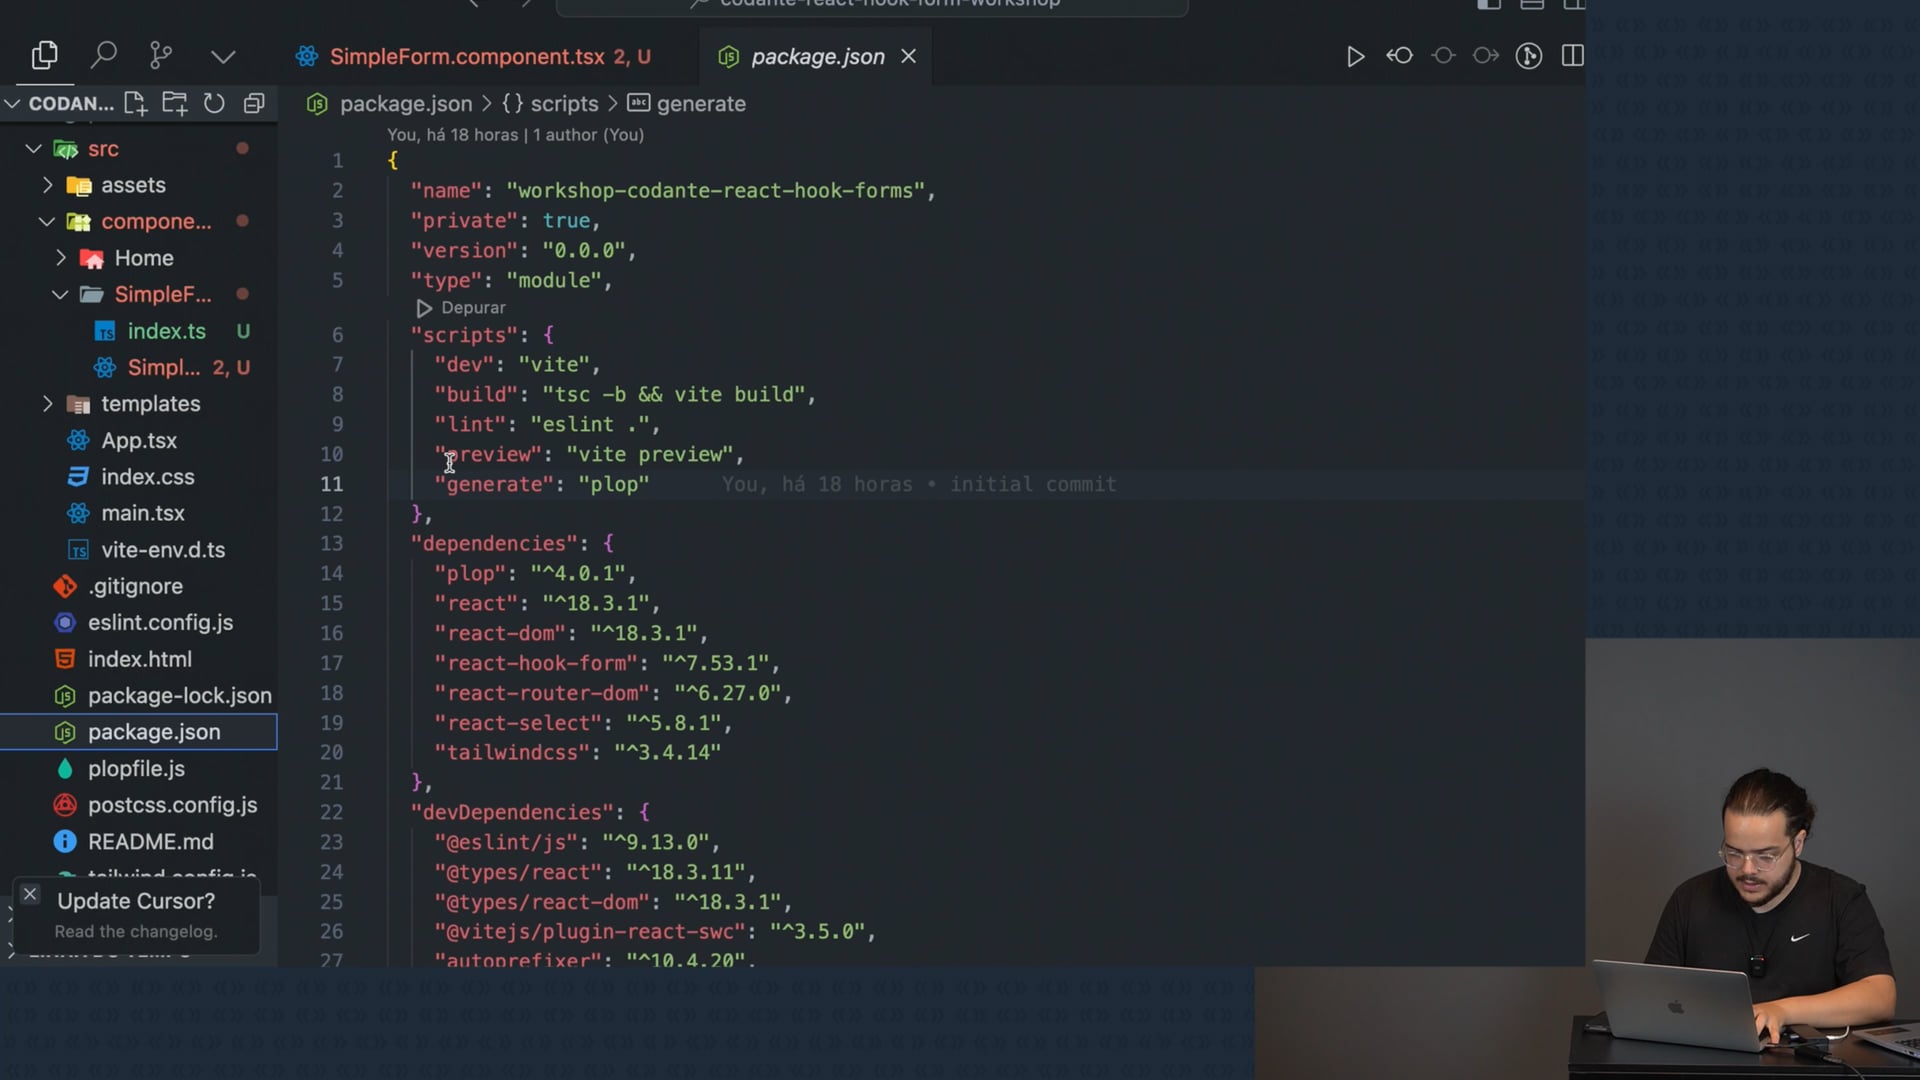
Task: Refresh the explorer file tree
Action: click(x=214, y=103)
